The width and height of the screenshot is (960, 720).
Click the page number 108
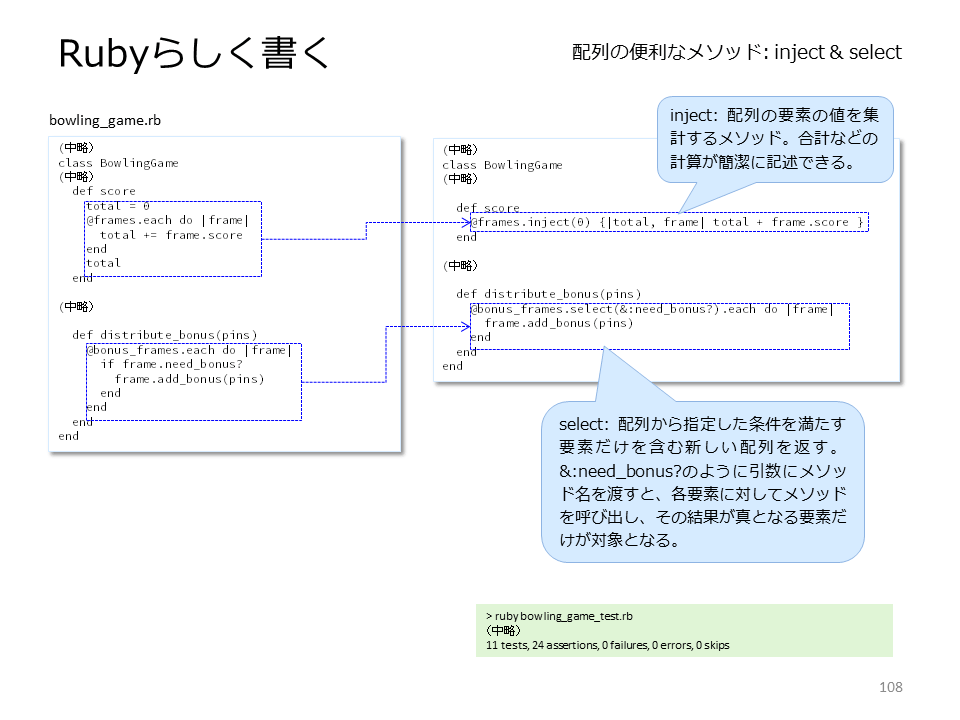click(x=891, y=687)
